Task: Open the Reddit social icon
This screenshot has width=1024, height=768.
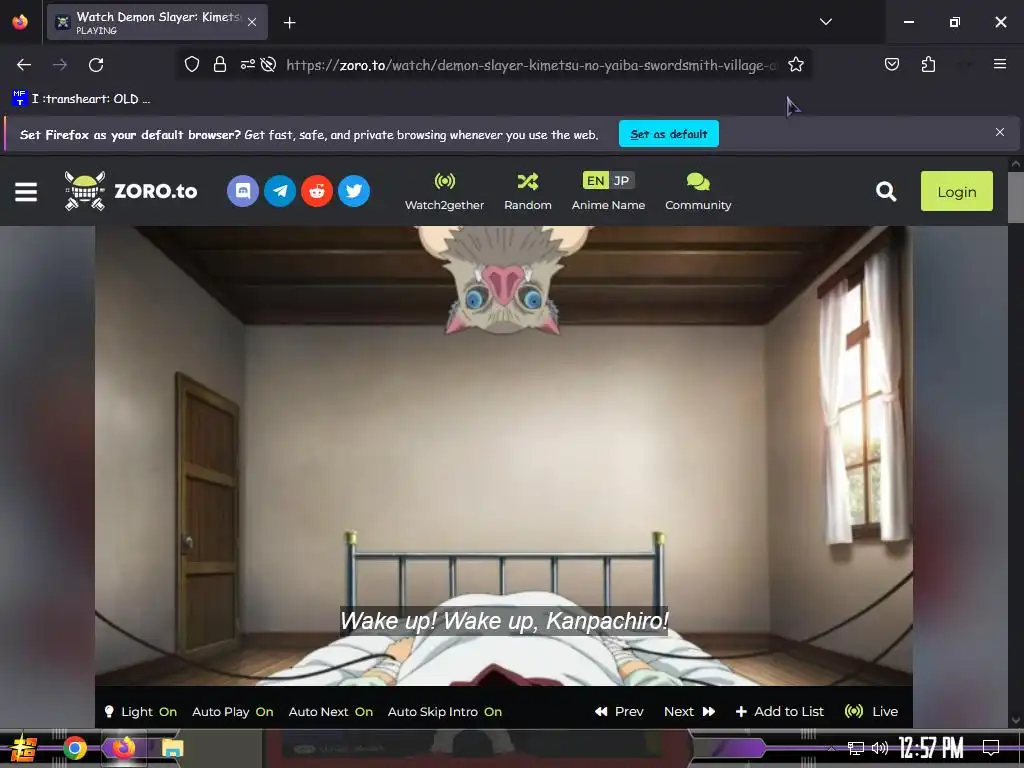Action: tap(317, 191)
